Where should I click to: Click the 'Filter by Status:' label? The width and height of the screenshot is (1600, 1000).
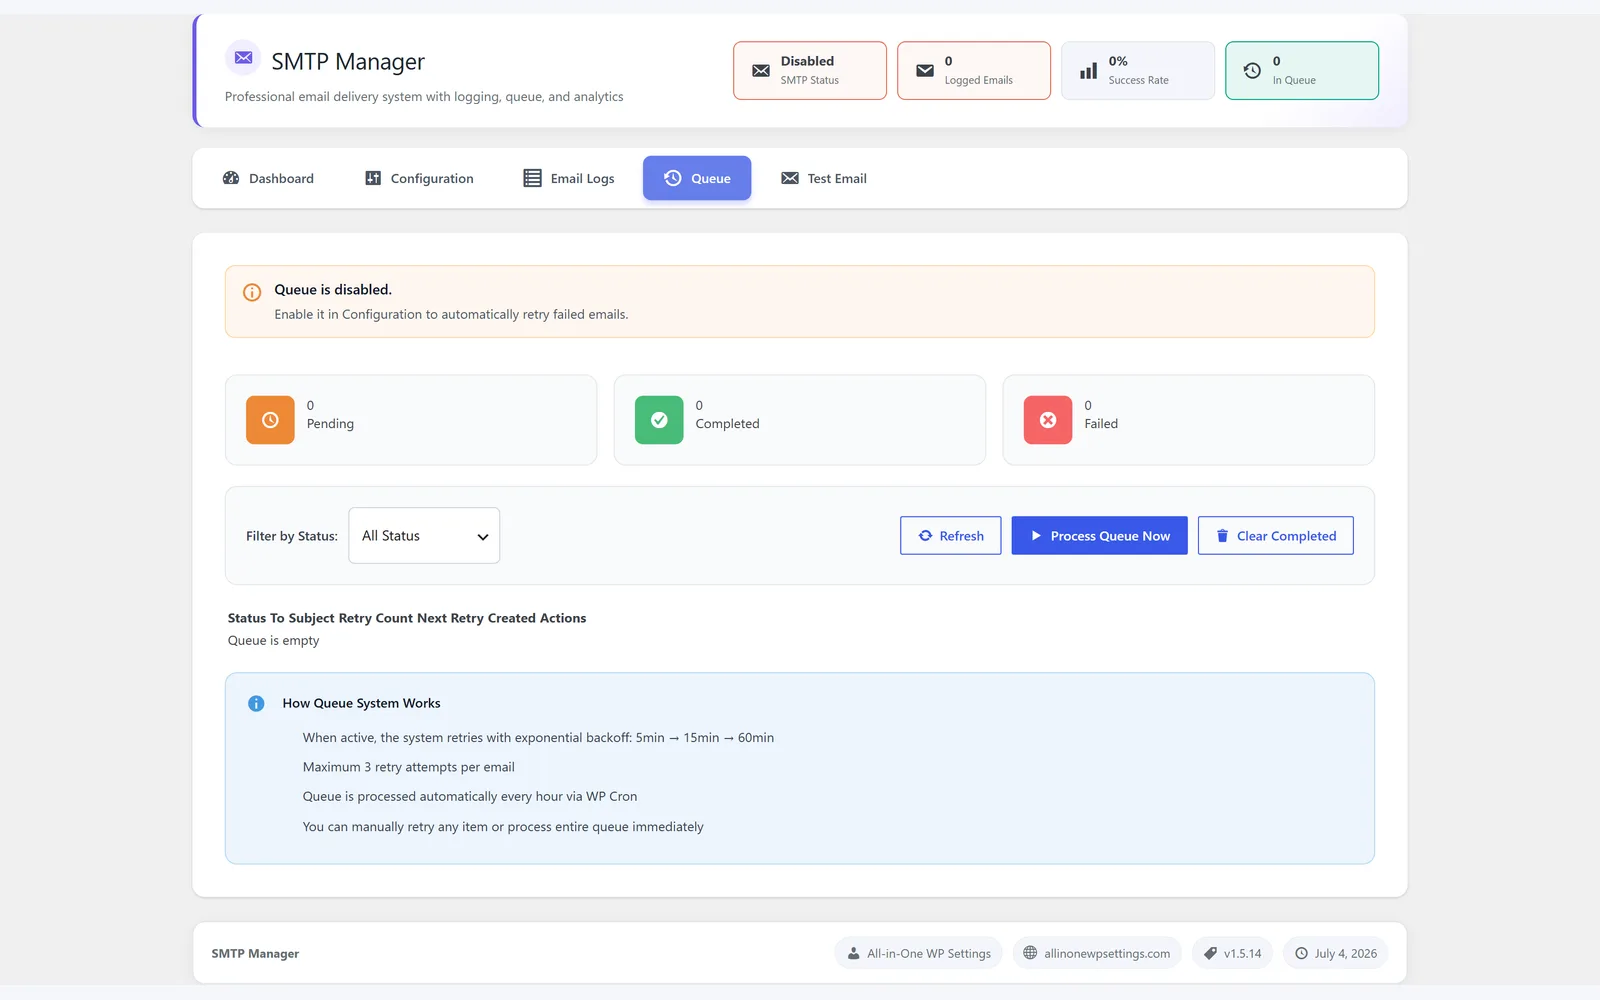(292, 536)
